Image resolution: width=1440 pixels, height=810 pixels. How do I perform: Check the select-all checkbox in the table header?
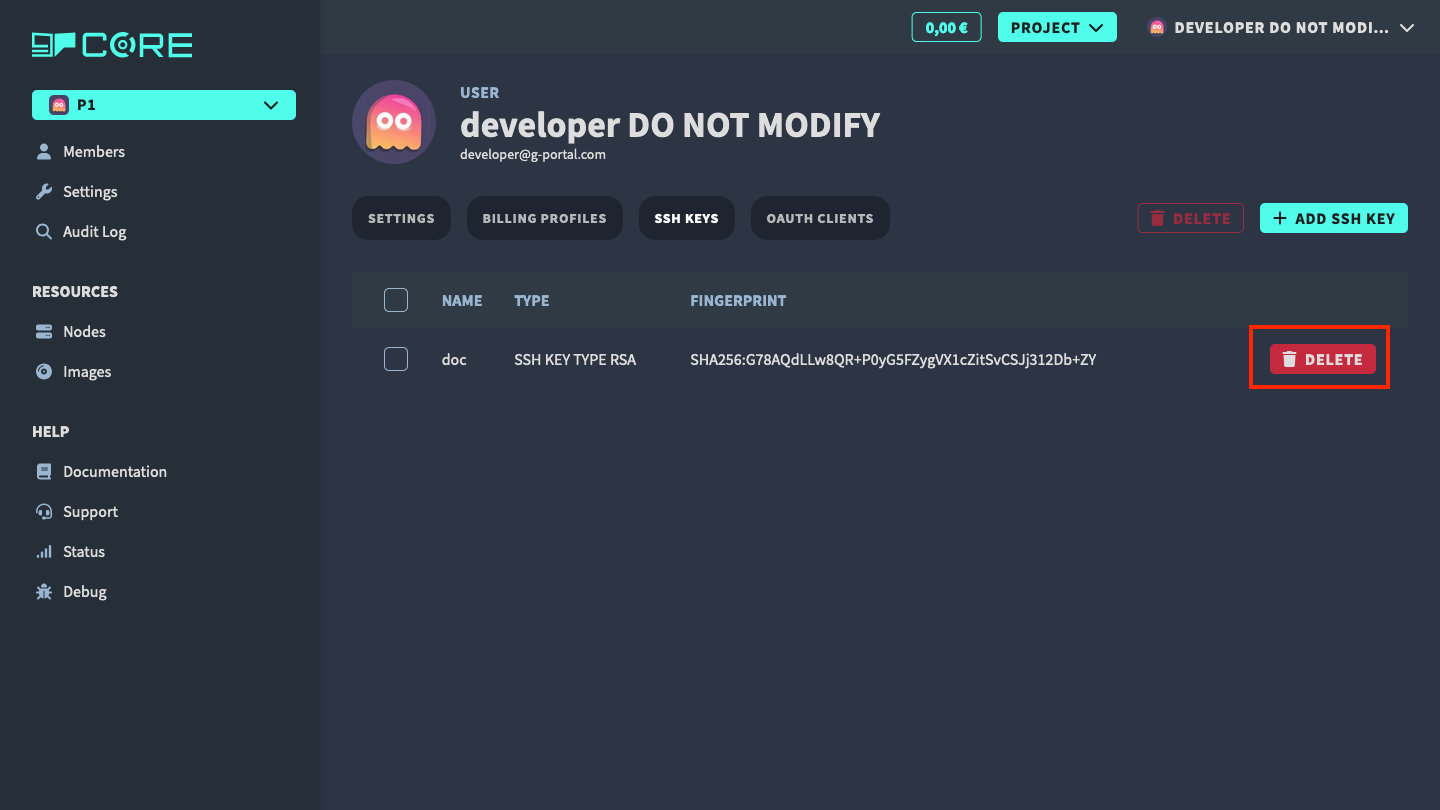click(395, 299)
